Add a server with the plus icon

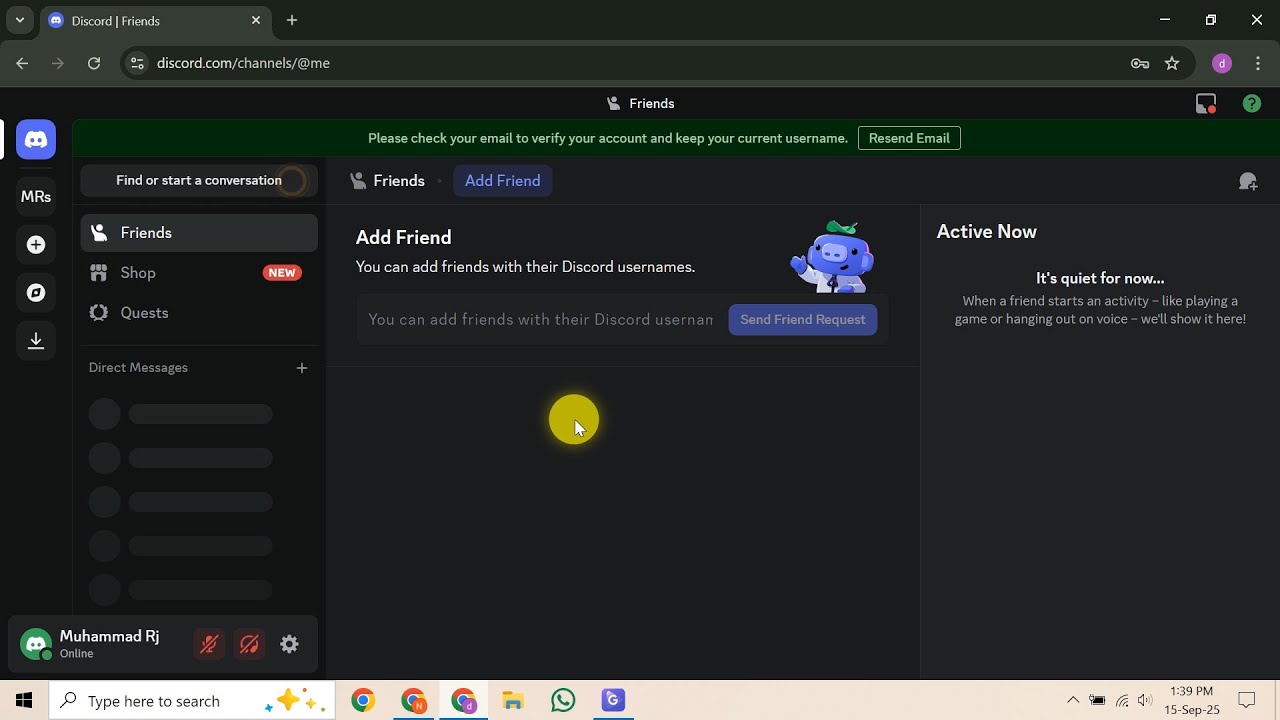pos(36,245)
